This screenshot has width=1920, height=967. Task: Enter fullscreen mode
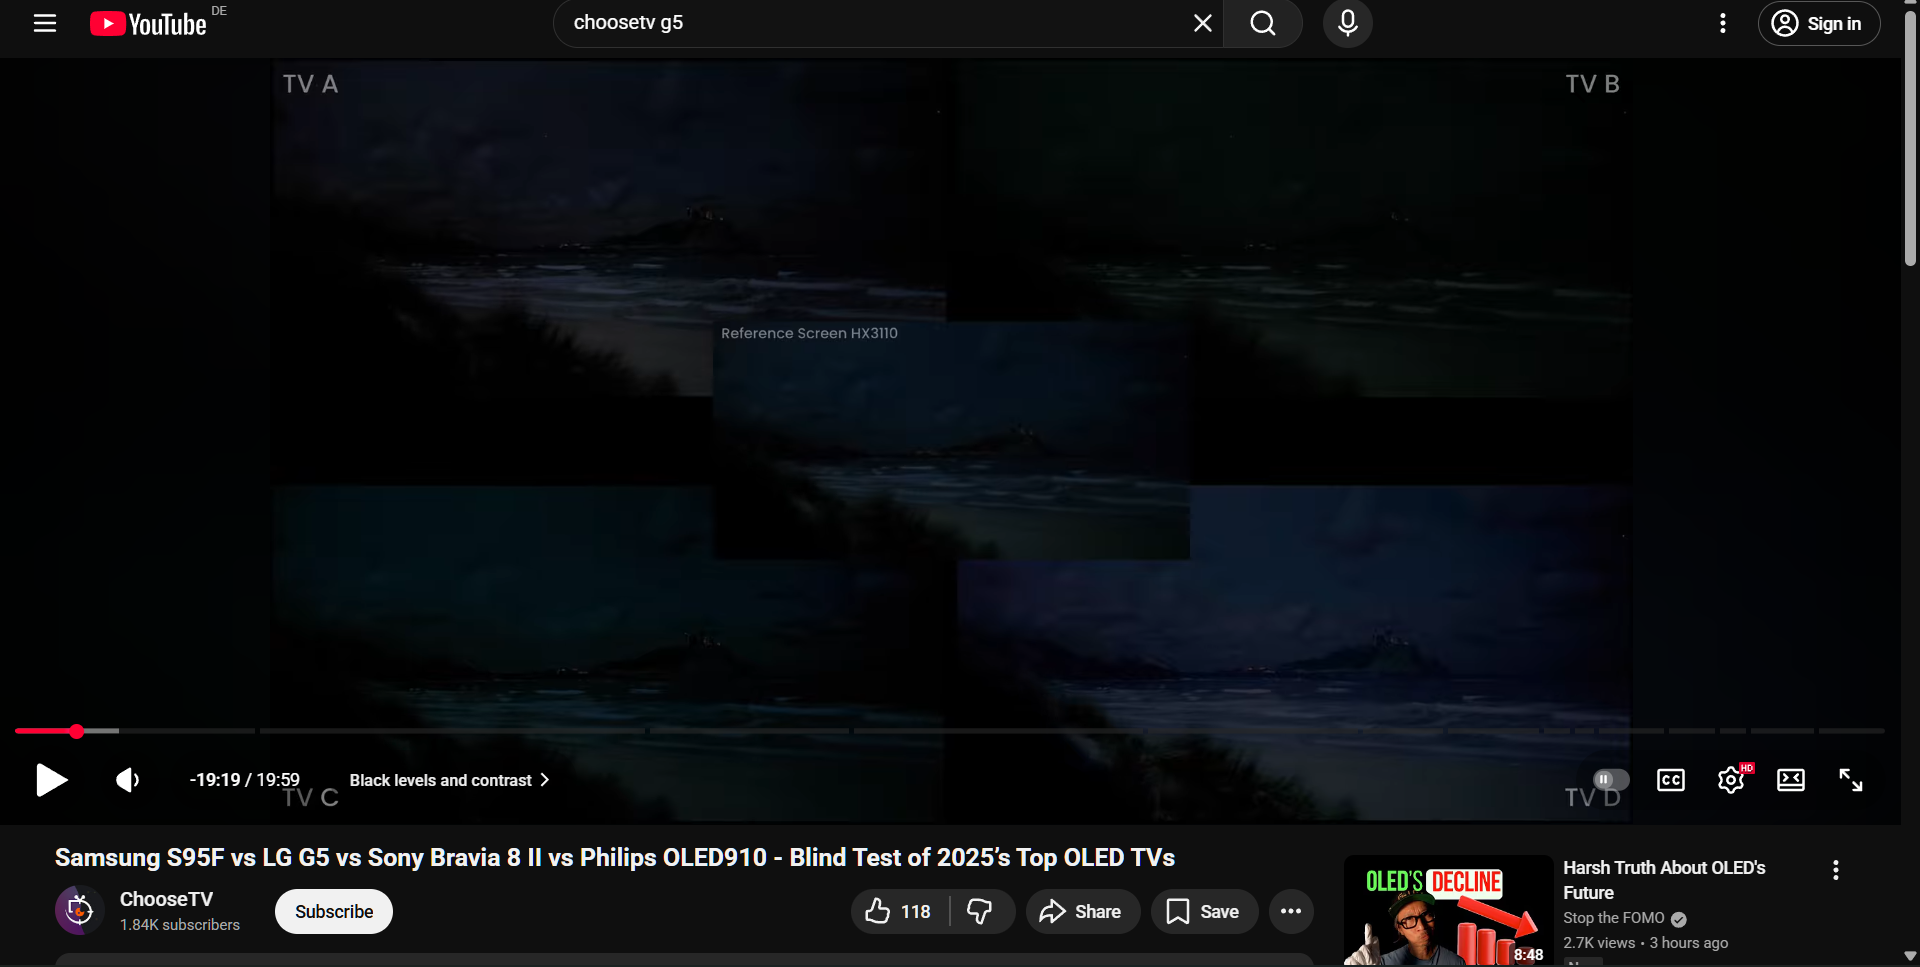(1851, 780)
